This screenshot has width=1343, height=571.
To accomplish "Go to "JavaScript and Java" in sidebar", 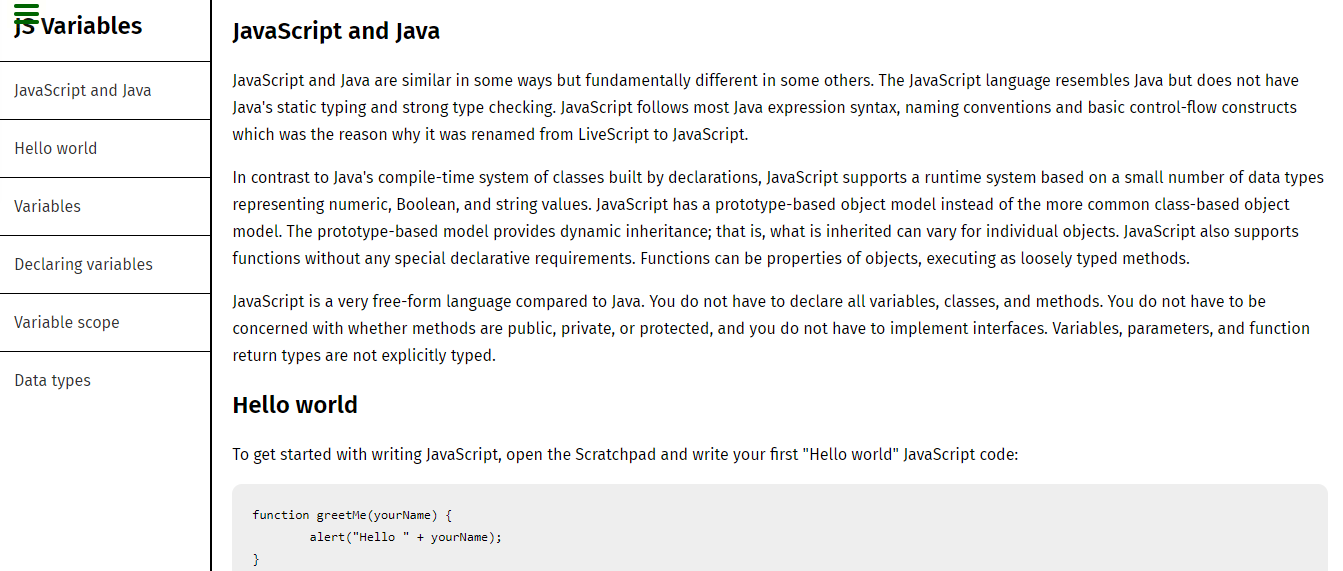I will 83,91.
